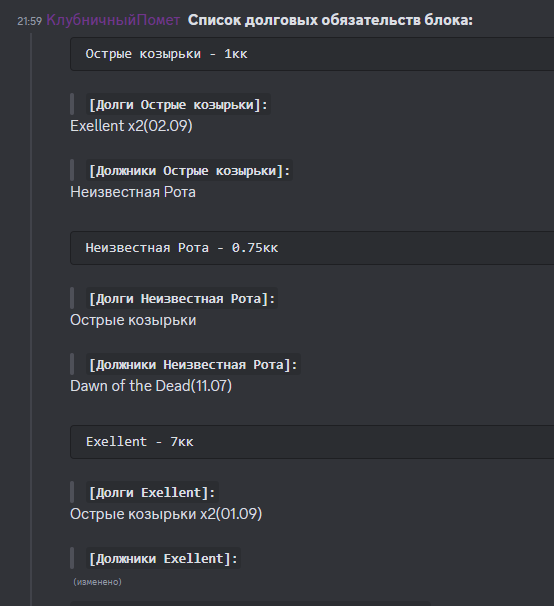
Task: Click the code block Неизвестная Рота - 0.75кк
Action: pos(312,248)
